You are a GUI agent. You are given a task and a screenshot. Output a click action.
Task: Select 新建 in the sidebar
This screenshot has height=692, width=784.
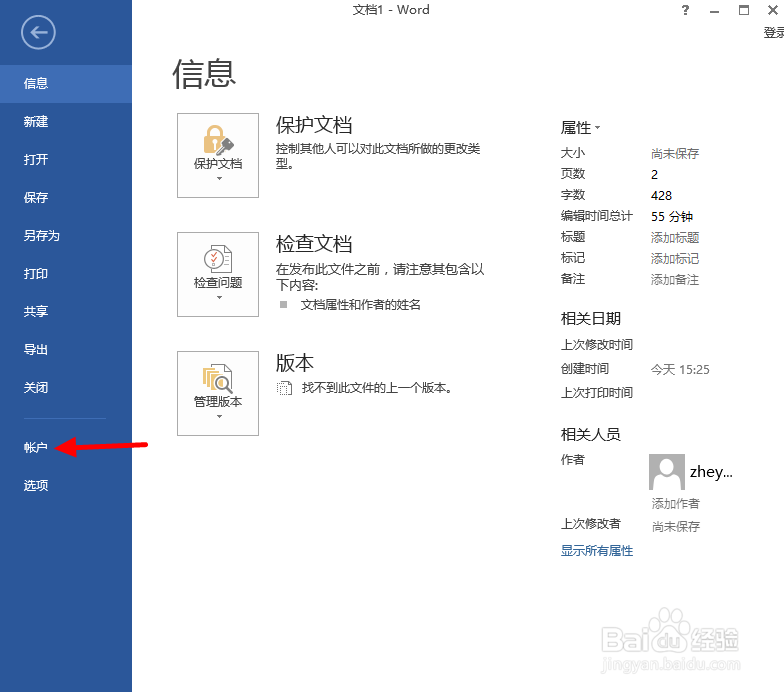(x=66, y=122)
